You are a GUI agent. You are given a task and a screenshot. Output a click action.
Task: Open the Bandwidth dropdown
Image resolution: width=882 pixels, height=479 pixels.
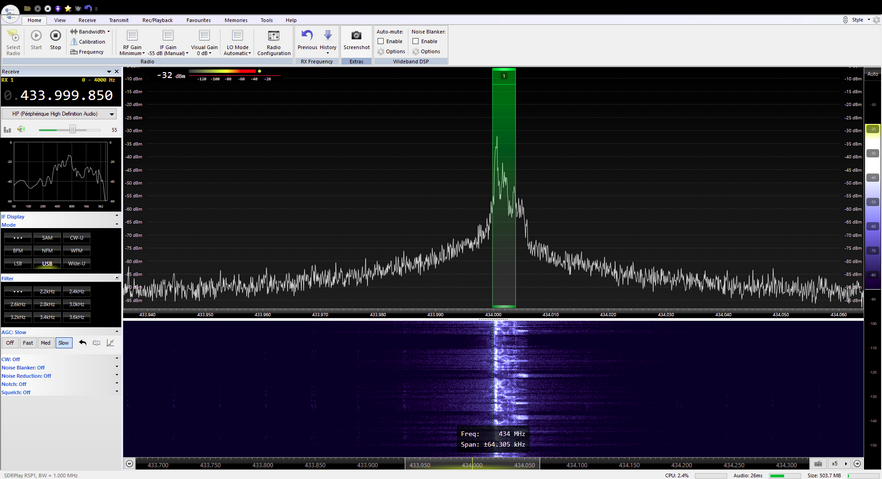click(92, 32)
